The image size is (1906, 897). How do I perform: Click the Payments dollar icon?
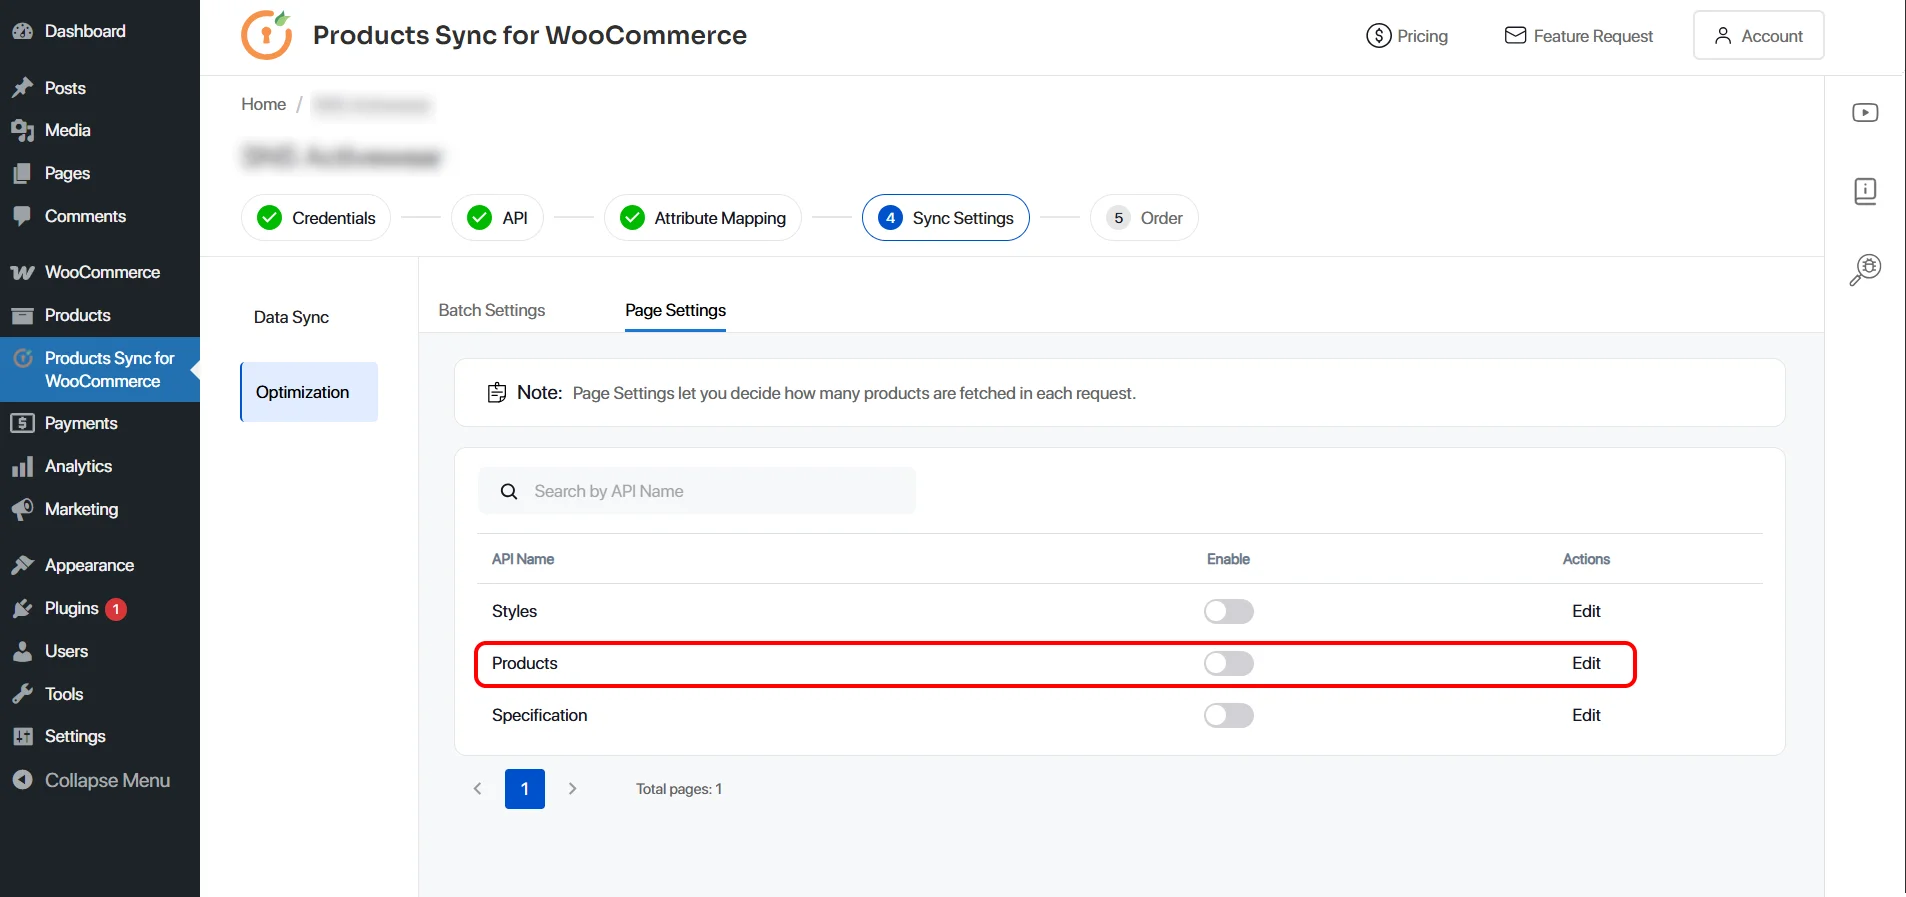(22, 423)
